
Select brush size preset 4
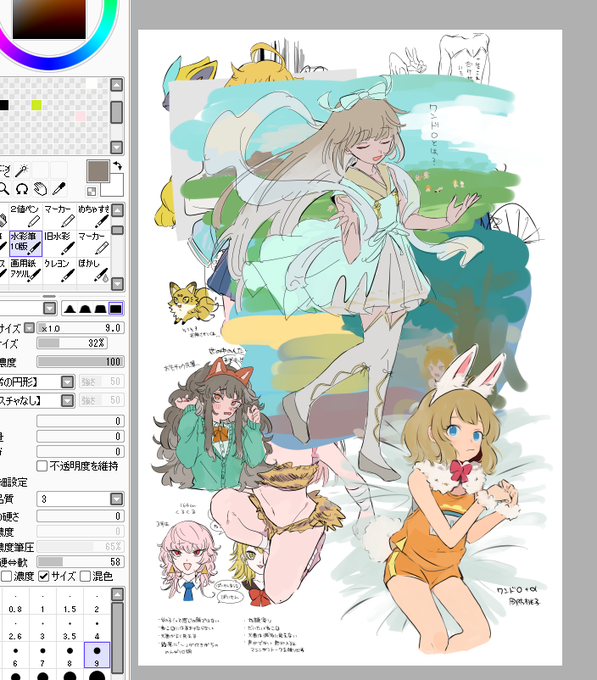97,629
